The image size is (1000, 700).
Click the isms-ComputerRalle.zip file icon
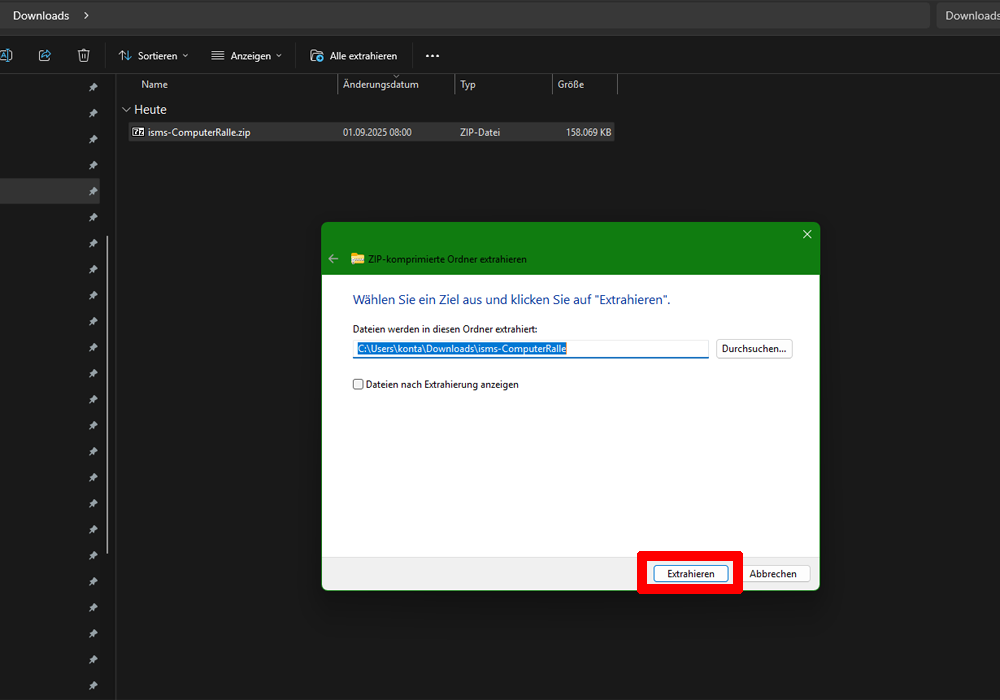pyautogui.click(x=139, y=132)
